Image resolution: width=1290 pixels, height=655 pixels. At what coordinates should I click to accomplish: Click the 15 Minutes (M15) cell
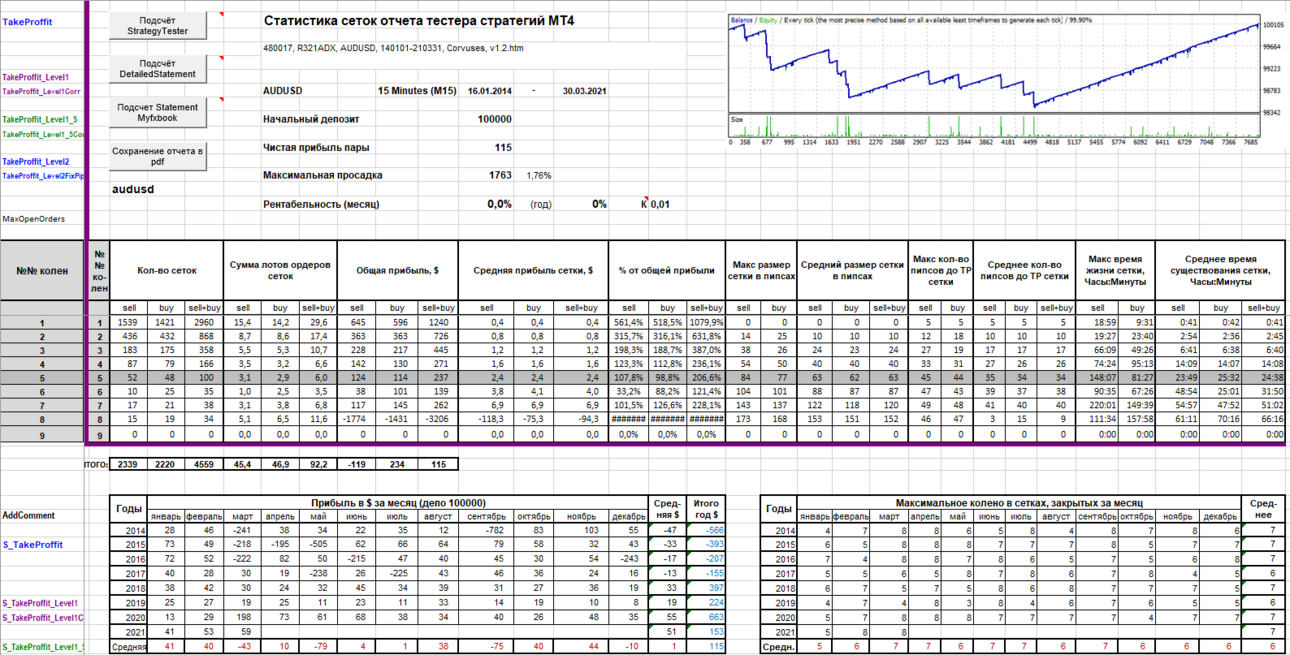coord(417,91)
